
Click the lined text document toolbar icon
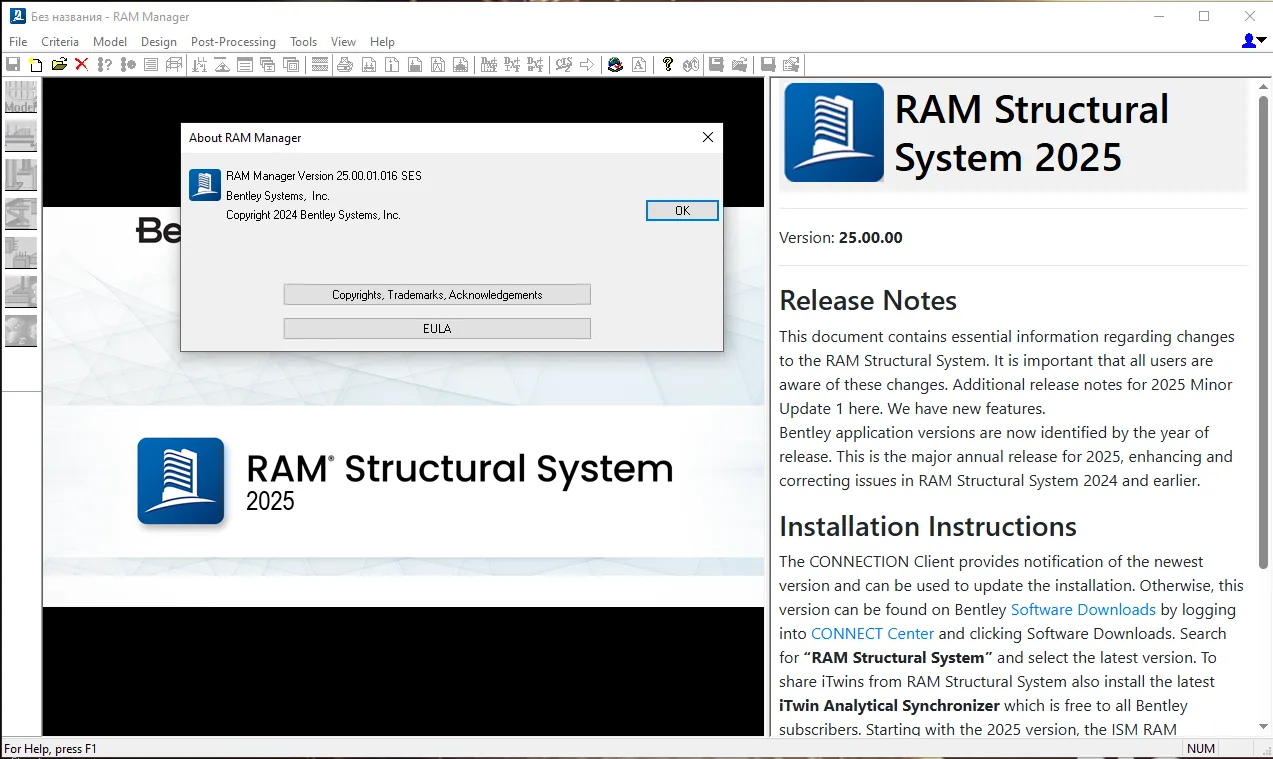pos(150,65)
